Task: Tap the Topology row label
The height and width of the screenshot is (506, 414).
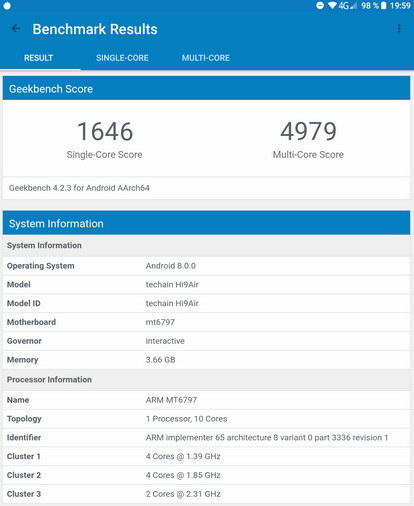Action: pos(24,419)
